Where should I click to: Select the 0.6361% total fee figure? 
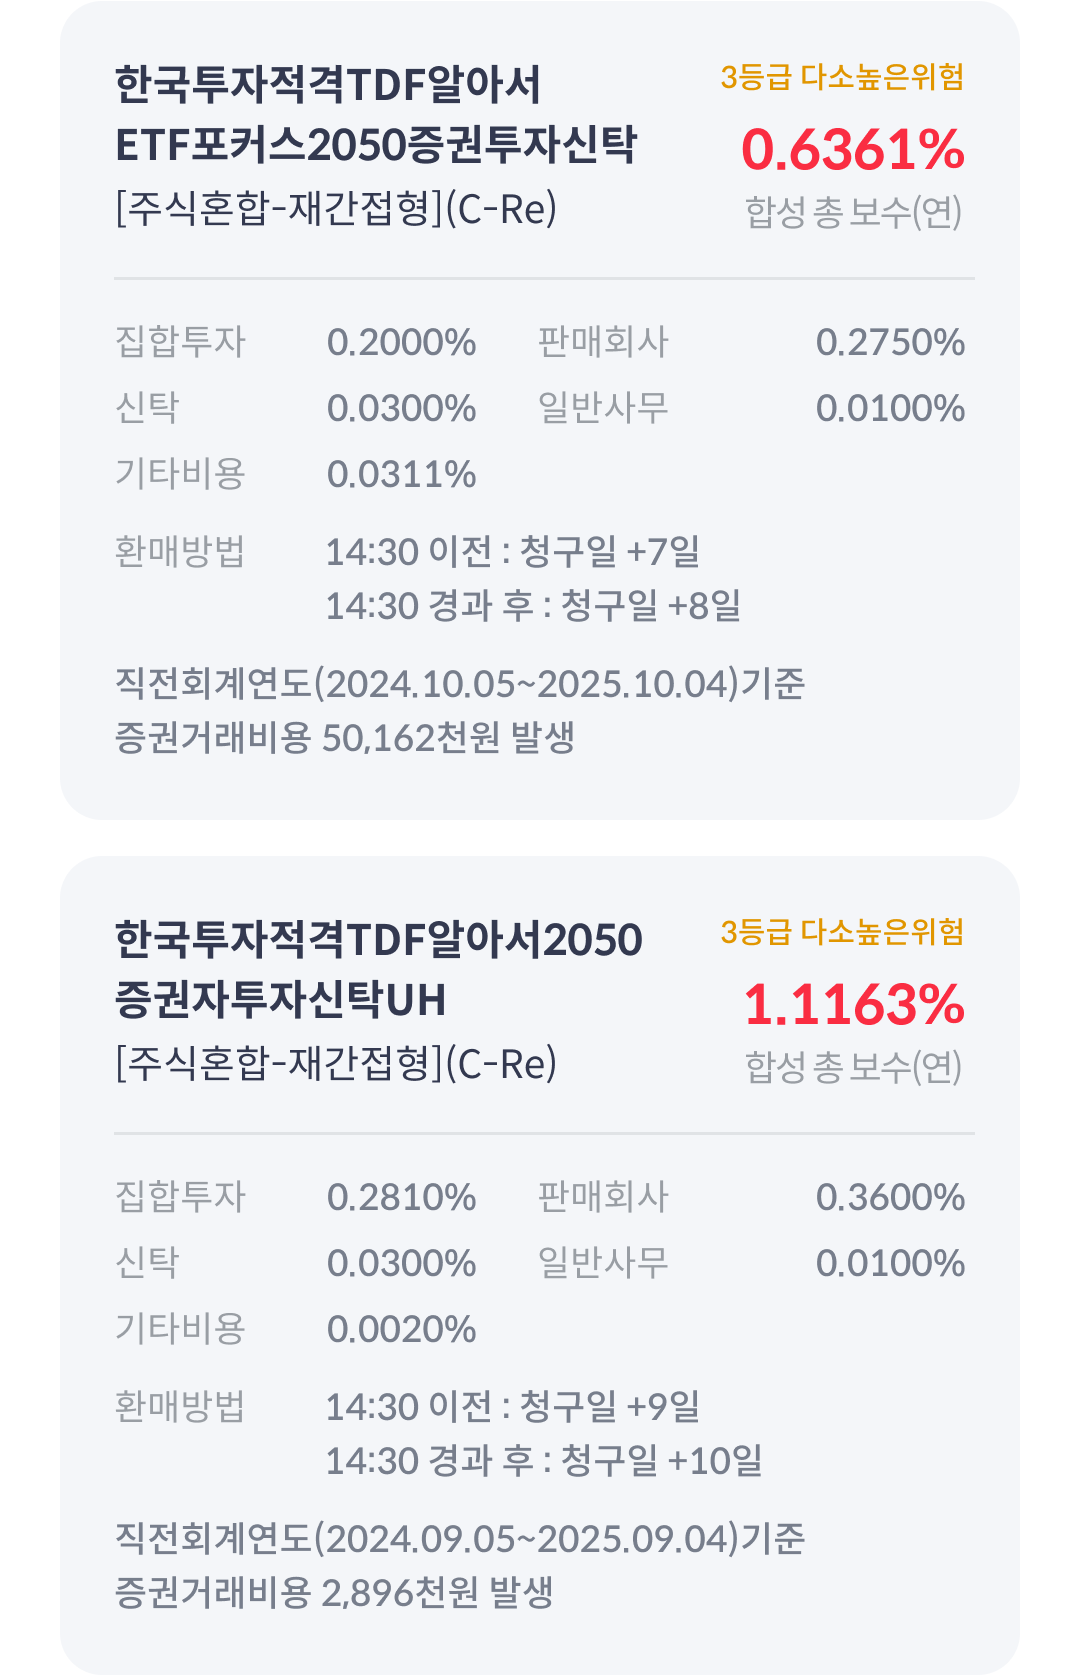tap(853, 150)
